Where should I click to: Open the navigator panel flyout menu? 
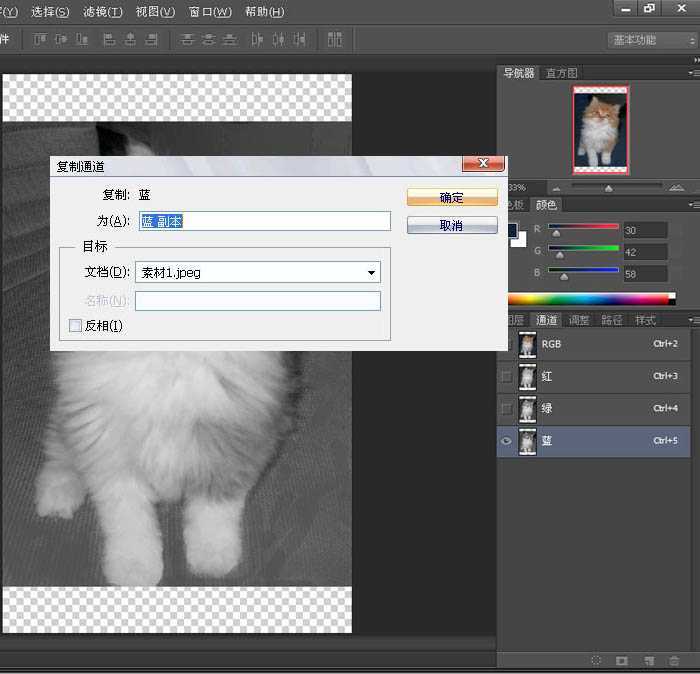pos(692,73)
